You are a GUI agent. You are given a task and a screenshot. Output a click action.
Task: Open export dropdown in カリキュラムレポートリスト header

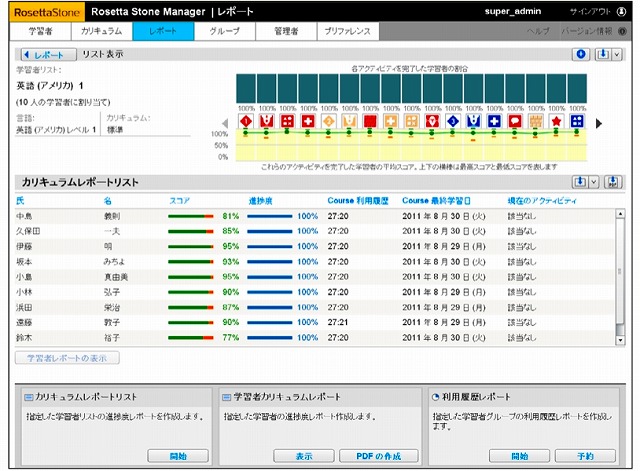pyautogui.click(x=593, y=182)
